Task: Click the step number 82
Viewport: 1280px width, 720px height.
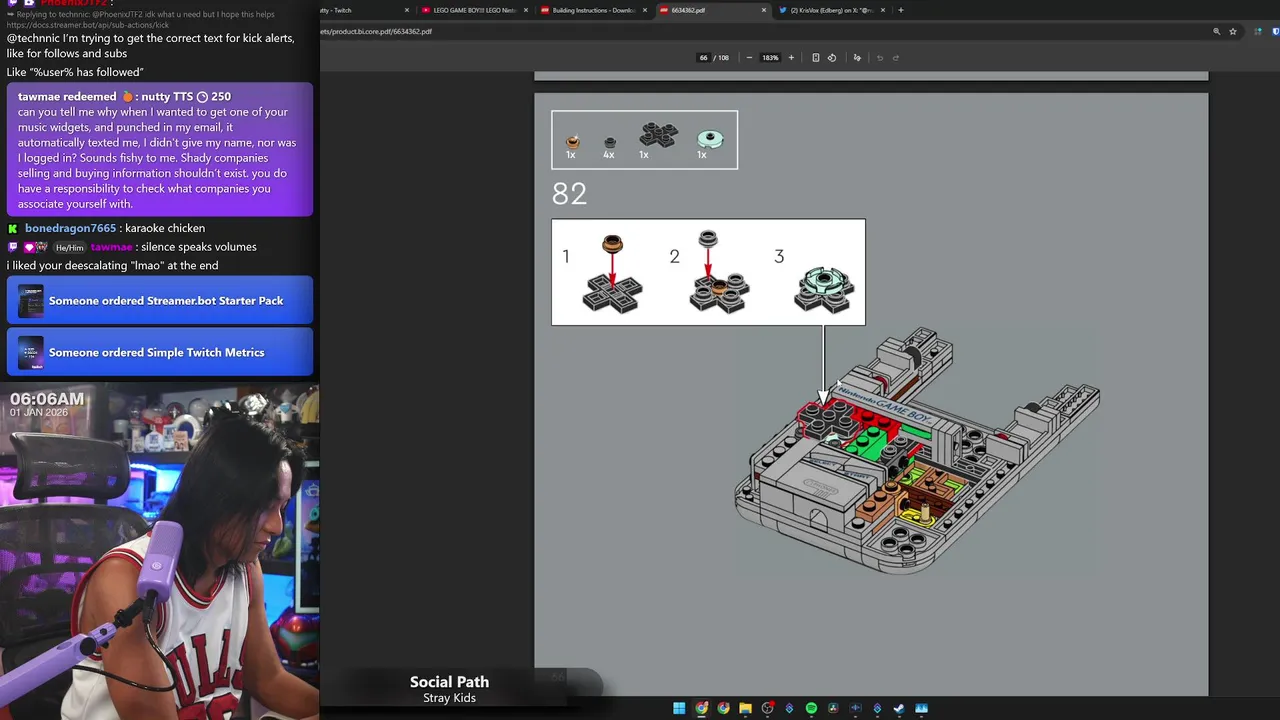Action: [x=569, y=194]
